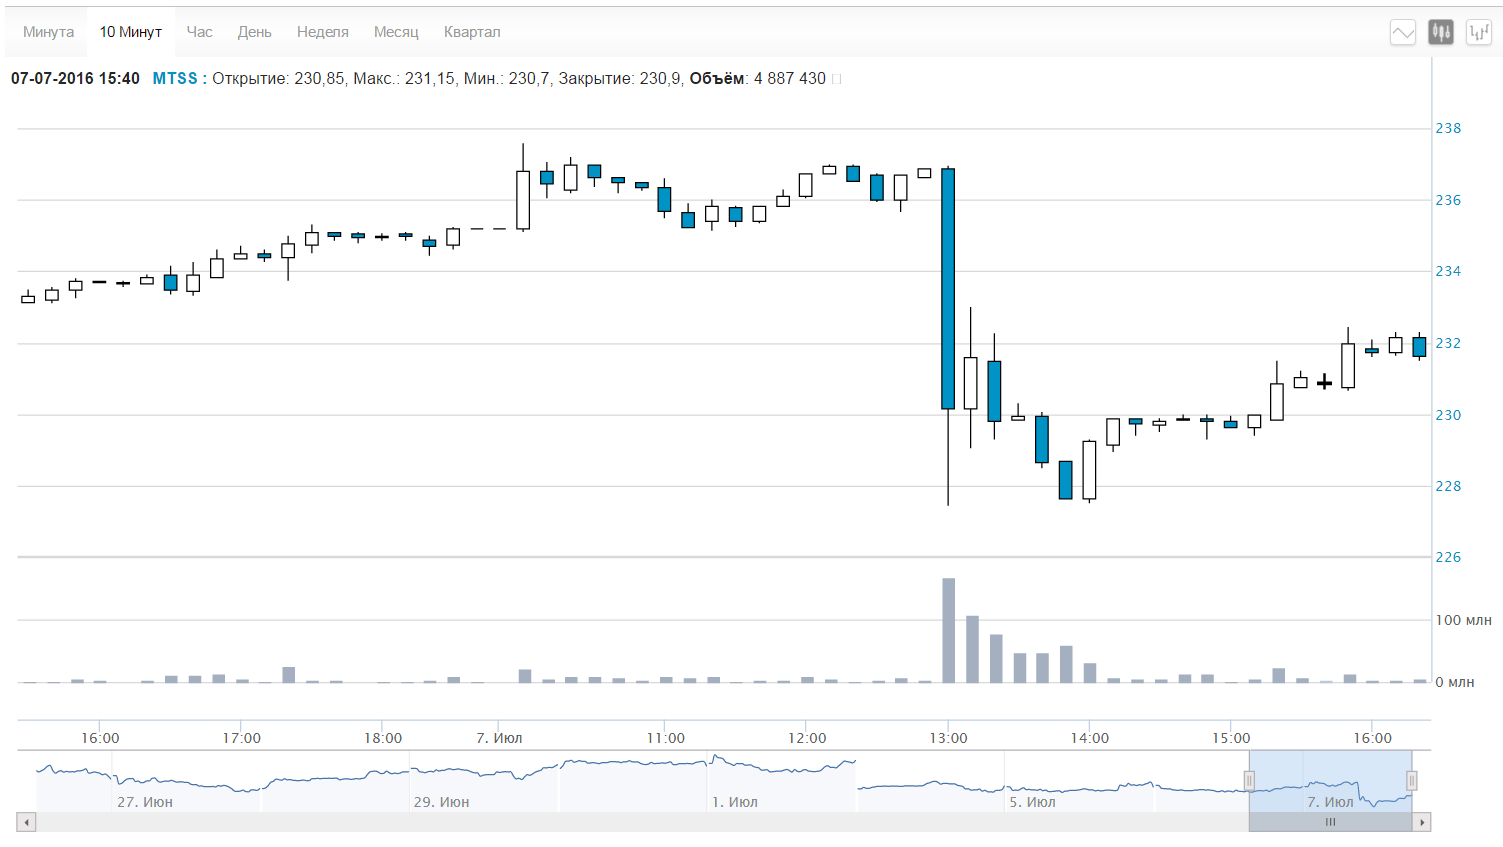Click the 226 price axis label
Screen dimensions: 1503x847
pyautogui.click(x=1448, y=558)
